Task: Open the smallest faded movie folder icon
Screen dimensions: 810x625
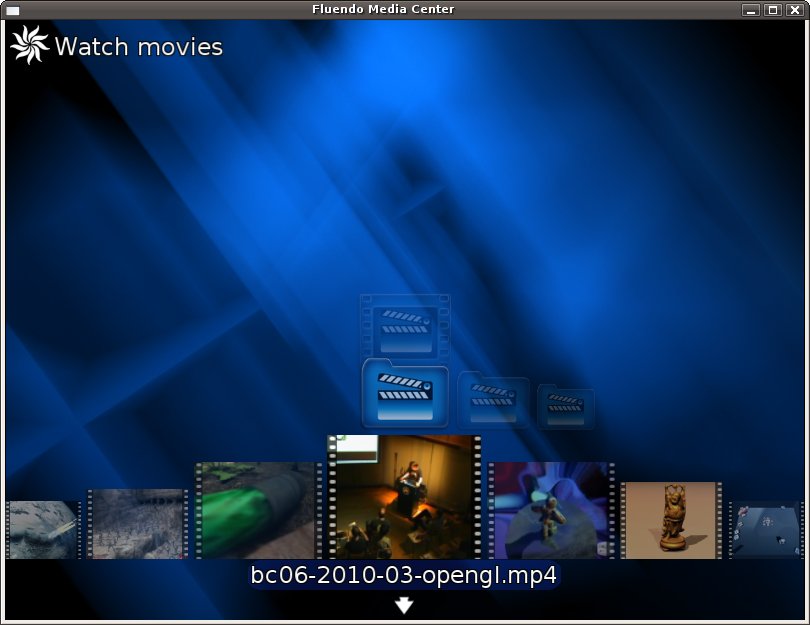Action: (566, 407)
